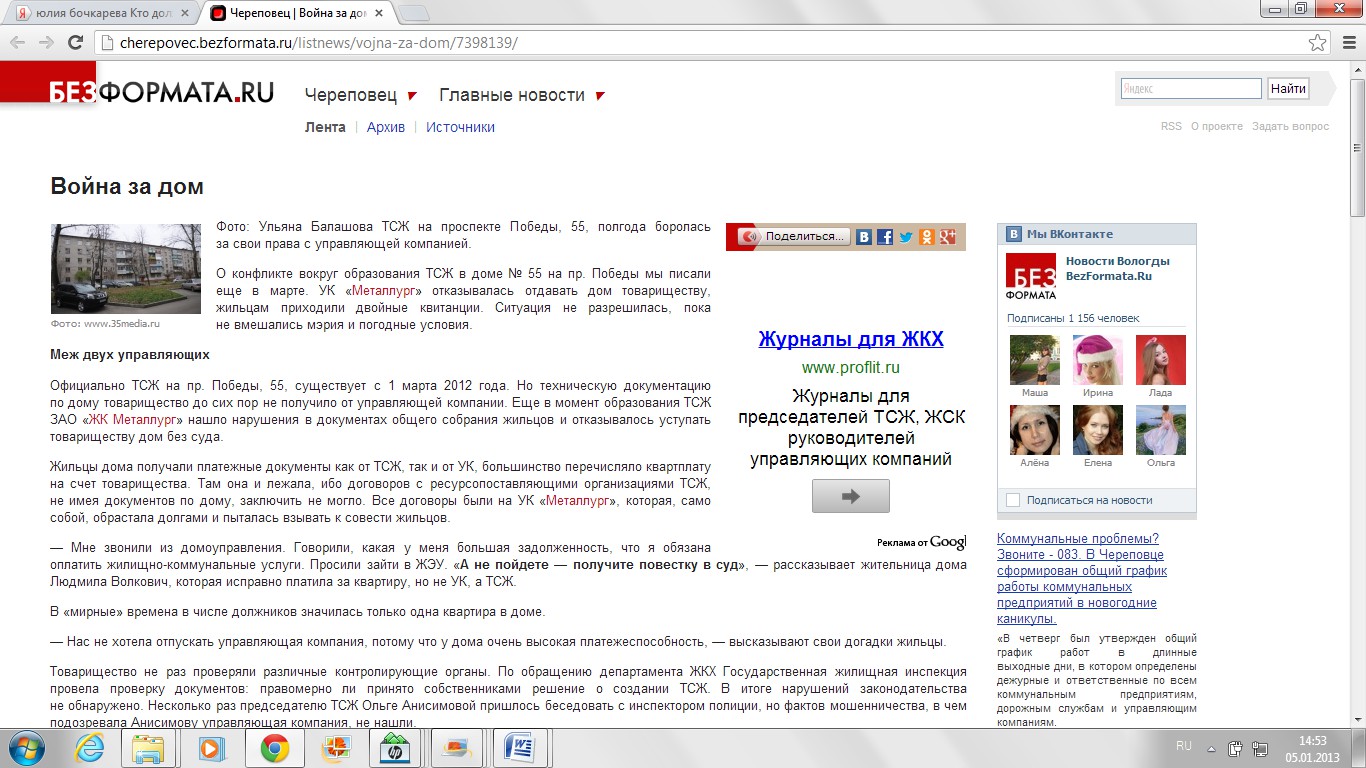Viewport: 1366px width, 768px height.
Task: Open the Chrome menu icon
Action: point(1347,43)
